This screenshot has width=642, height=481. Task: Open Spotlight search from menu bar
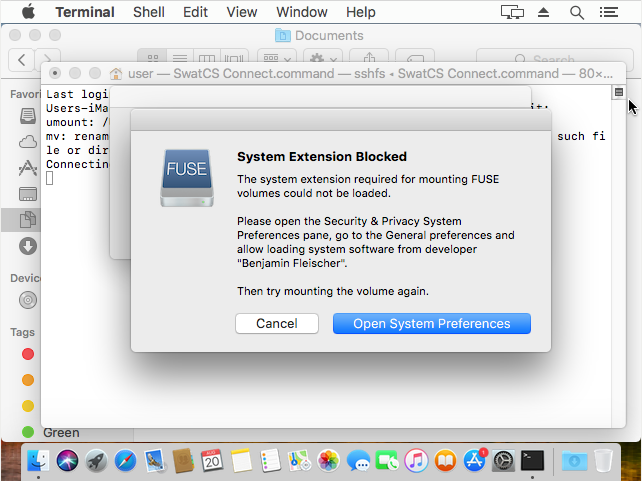pyautogui.click(x=577, y=12)
